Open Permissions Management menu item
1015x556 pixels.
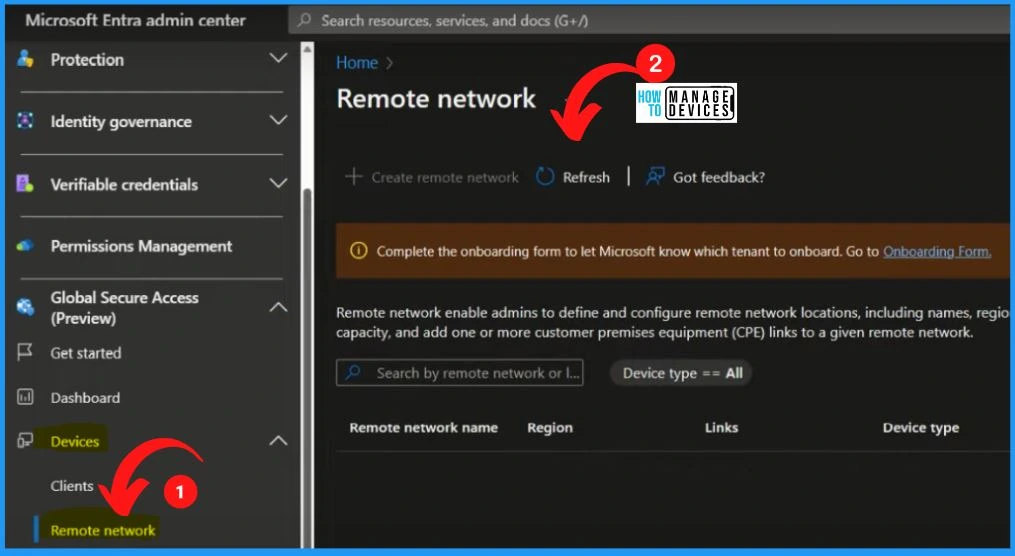(141, 247)
